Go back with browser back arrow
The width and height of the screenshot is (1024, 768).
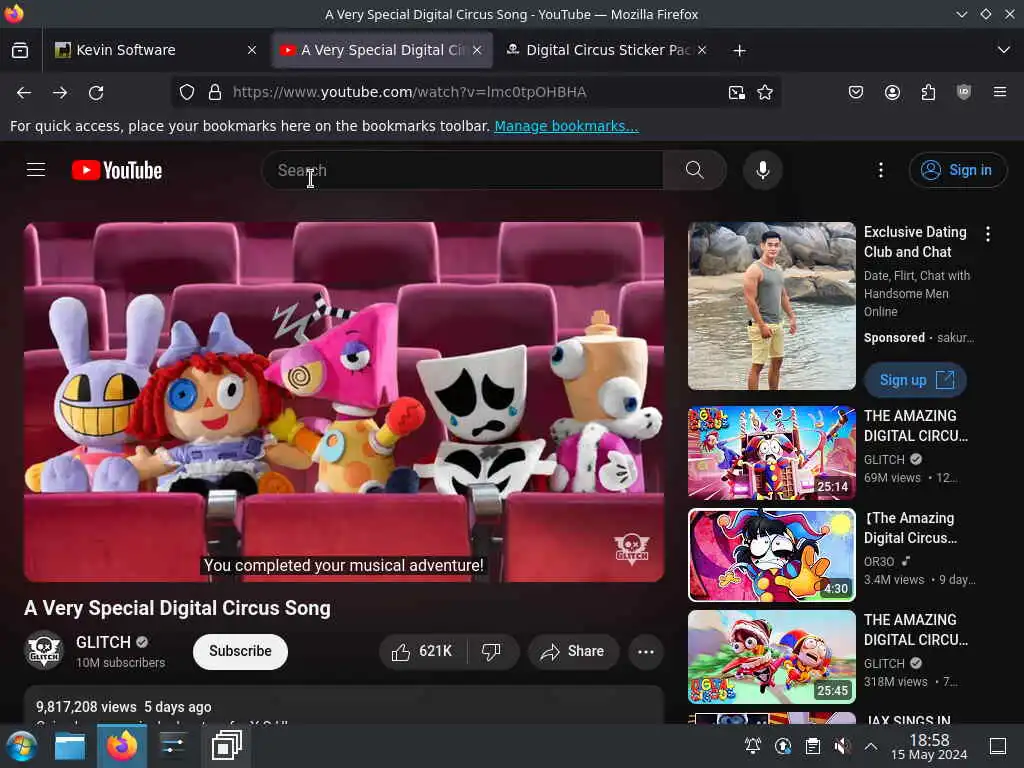click(24, 92)
